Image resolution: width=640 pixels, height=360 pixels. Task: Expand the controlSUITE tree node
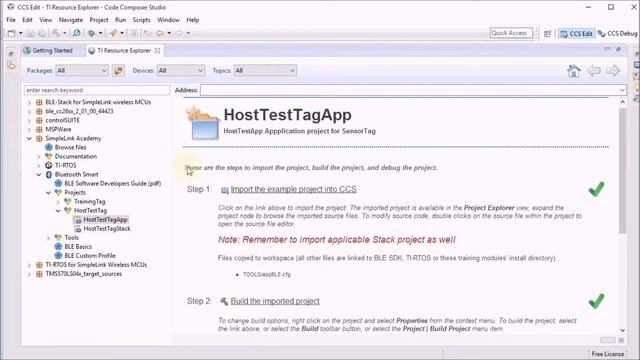[29, 120]
